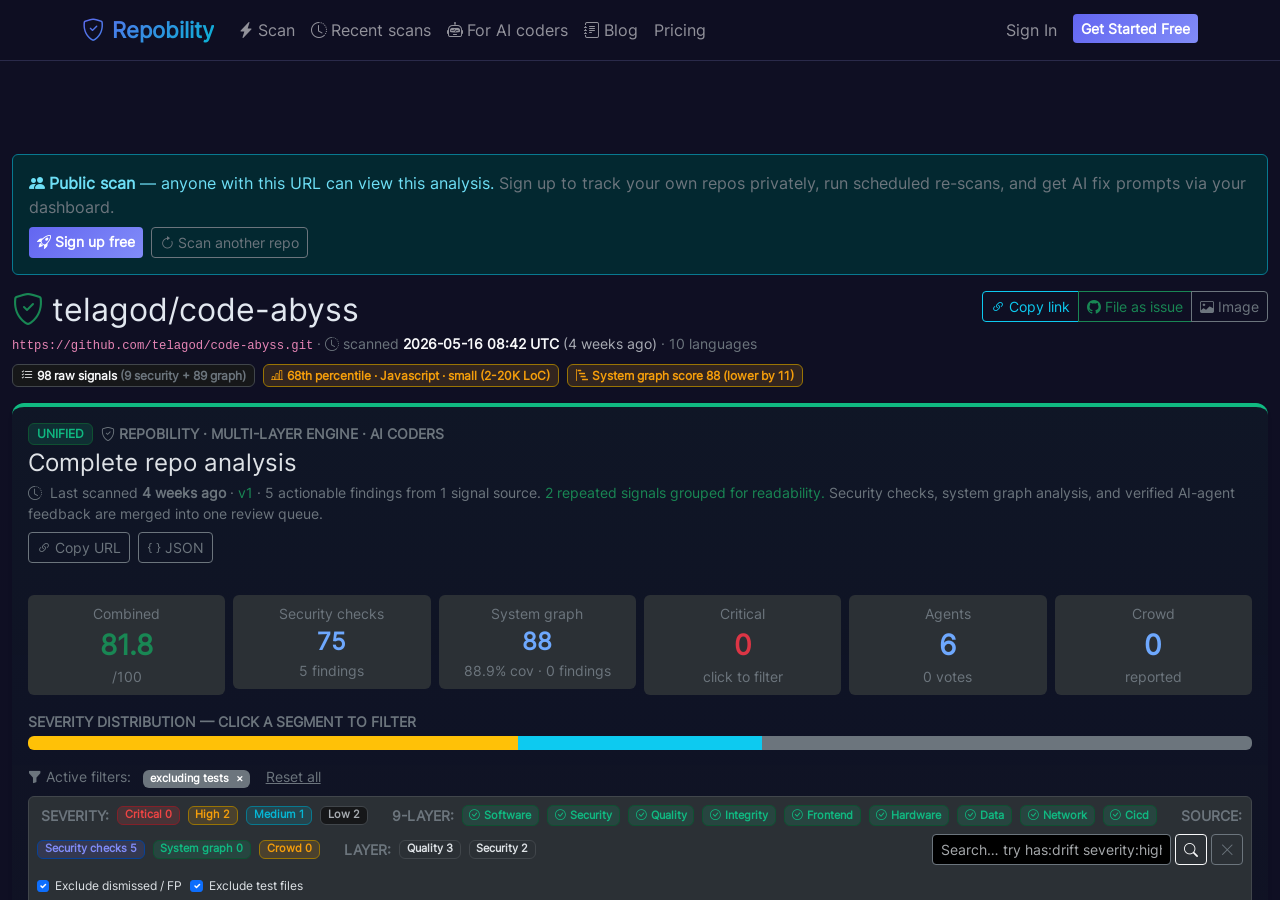
Task: Click the UNIFIED badge
Action: click(60, 434)
